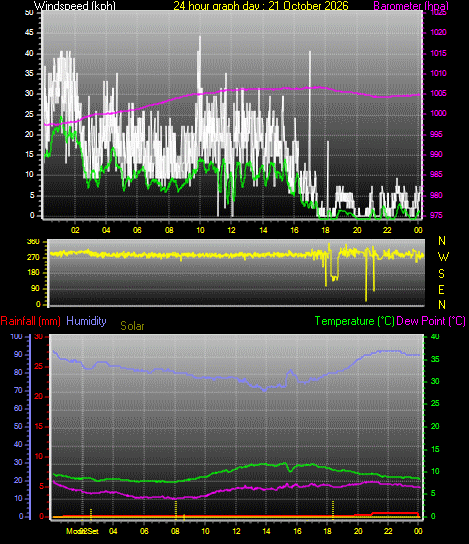Viewport: 469px width, 544px height.
Task: Click the "24 hour graph day : 21 October 2026" title
Action: pyautogui.click(x=261, y=6)
